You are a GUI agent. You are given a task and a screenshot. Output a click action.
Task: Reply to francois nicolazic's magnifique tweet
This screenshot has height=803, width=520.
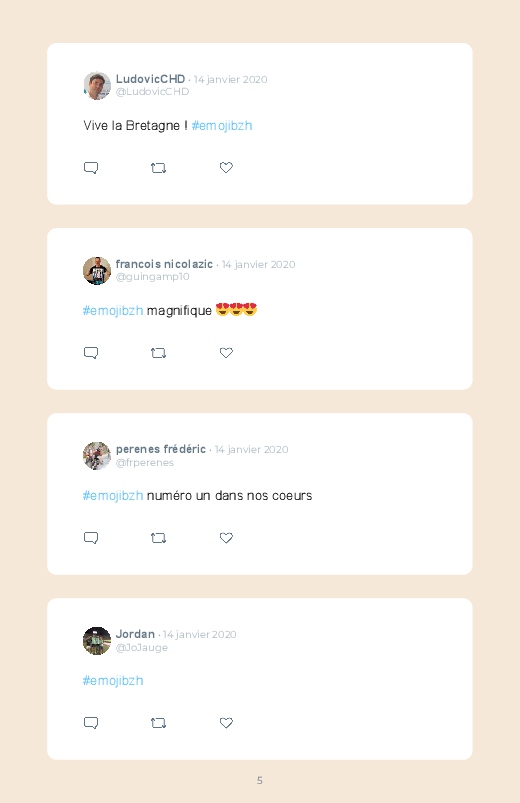[x=91, y=353]
